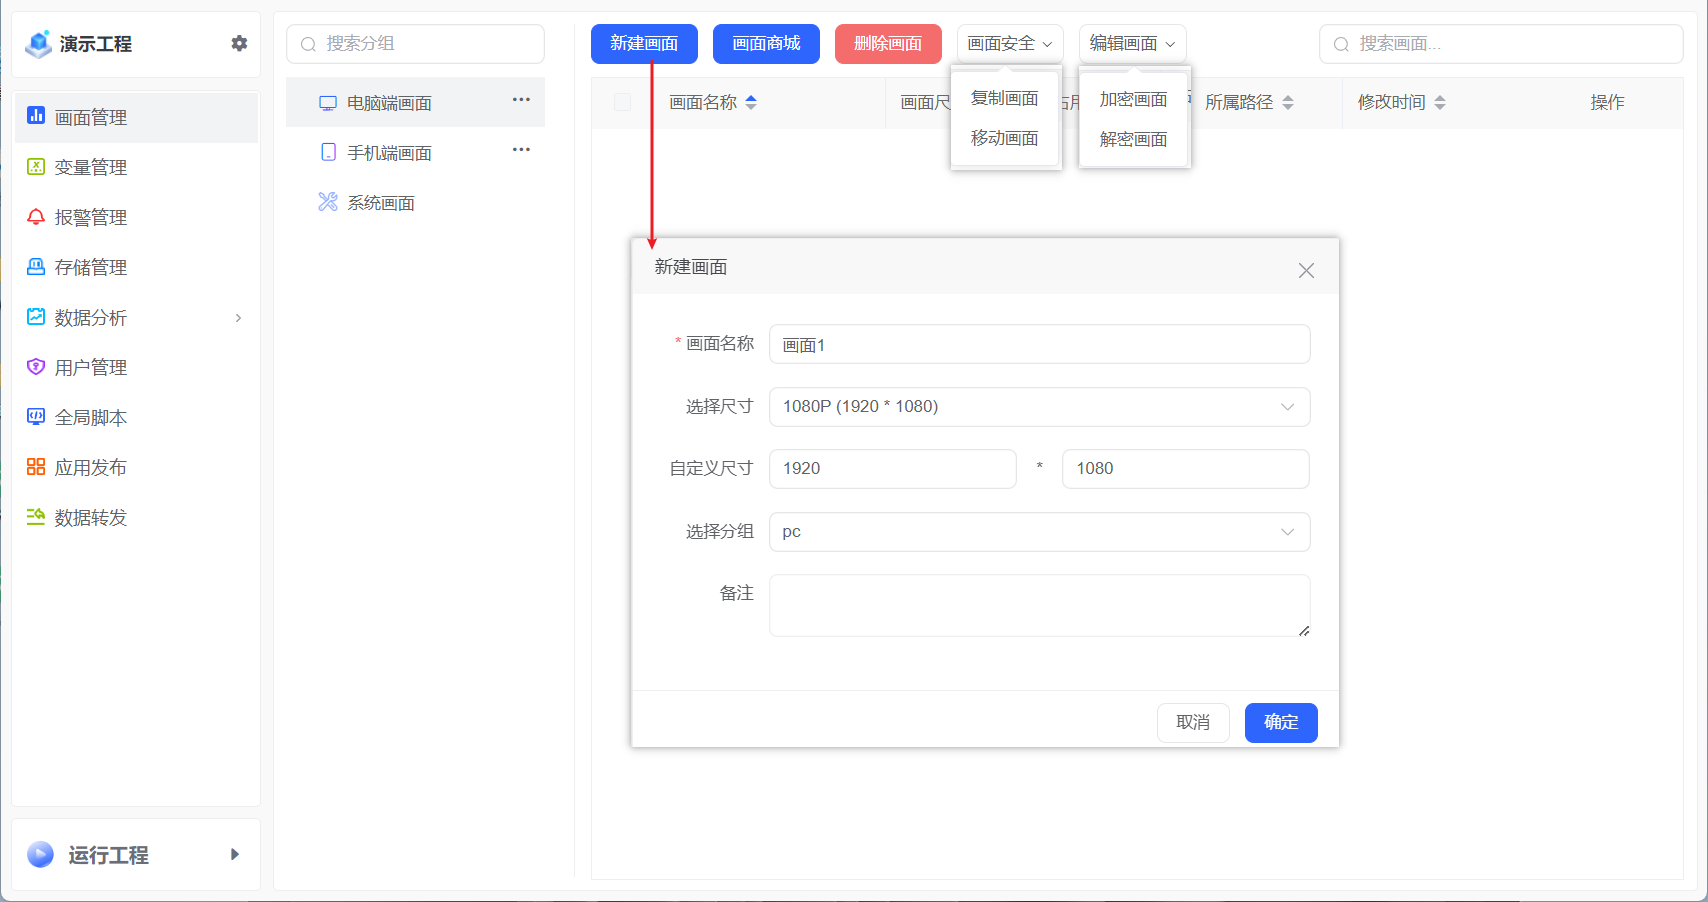The width and height of the screenshot is (1708, 902).
Task: Select the 画面管理 sidebar icon
Action: point(36,117)
